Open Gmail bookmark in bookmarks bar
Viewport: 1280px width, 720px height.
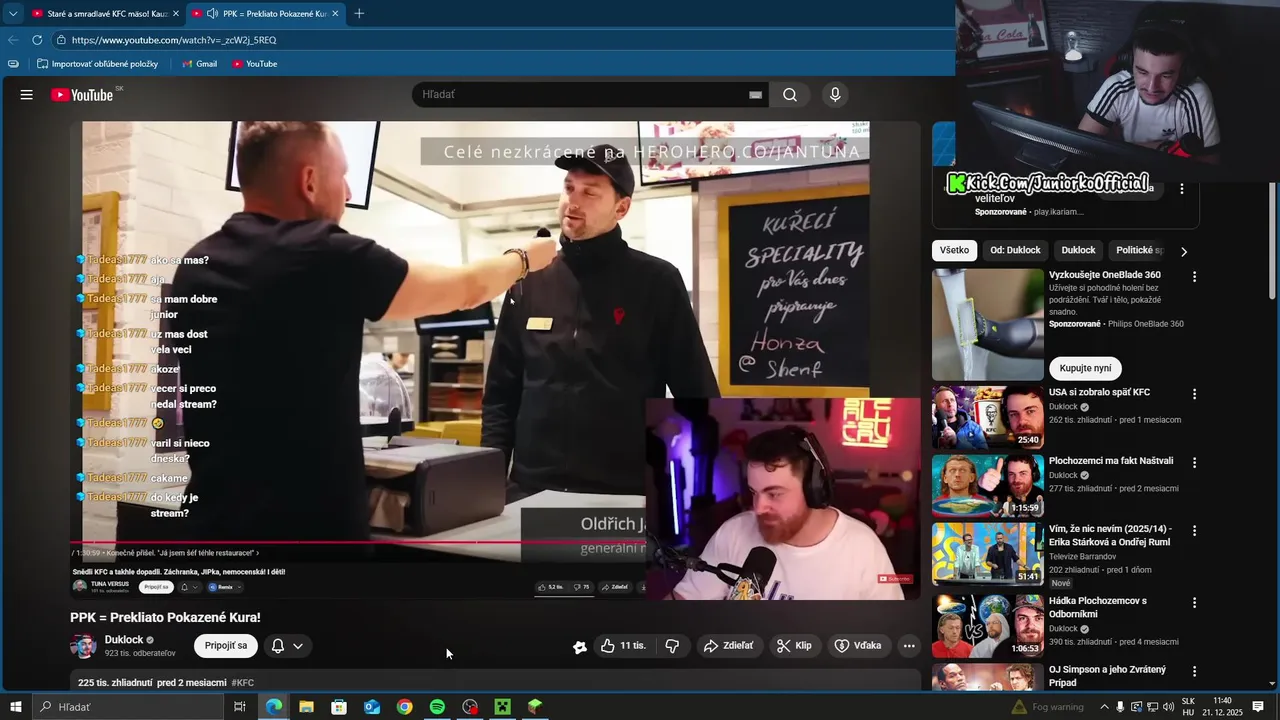tap(200, 64)
